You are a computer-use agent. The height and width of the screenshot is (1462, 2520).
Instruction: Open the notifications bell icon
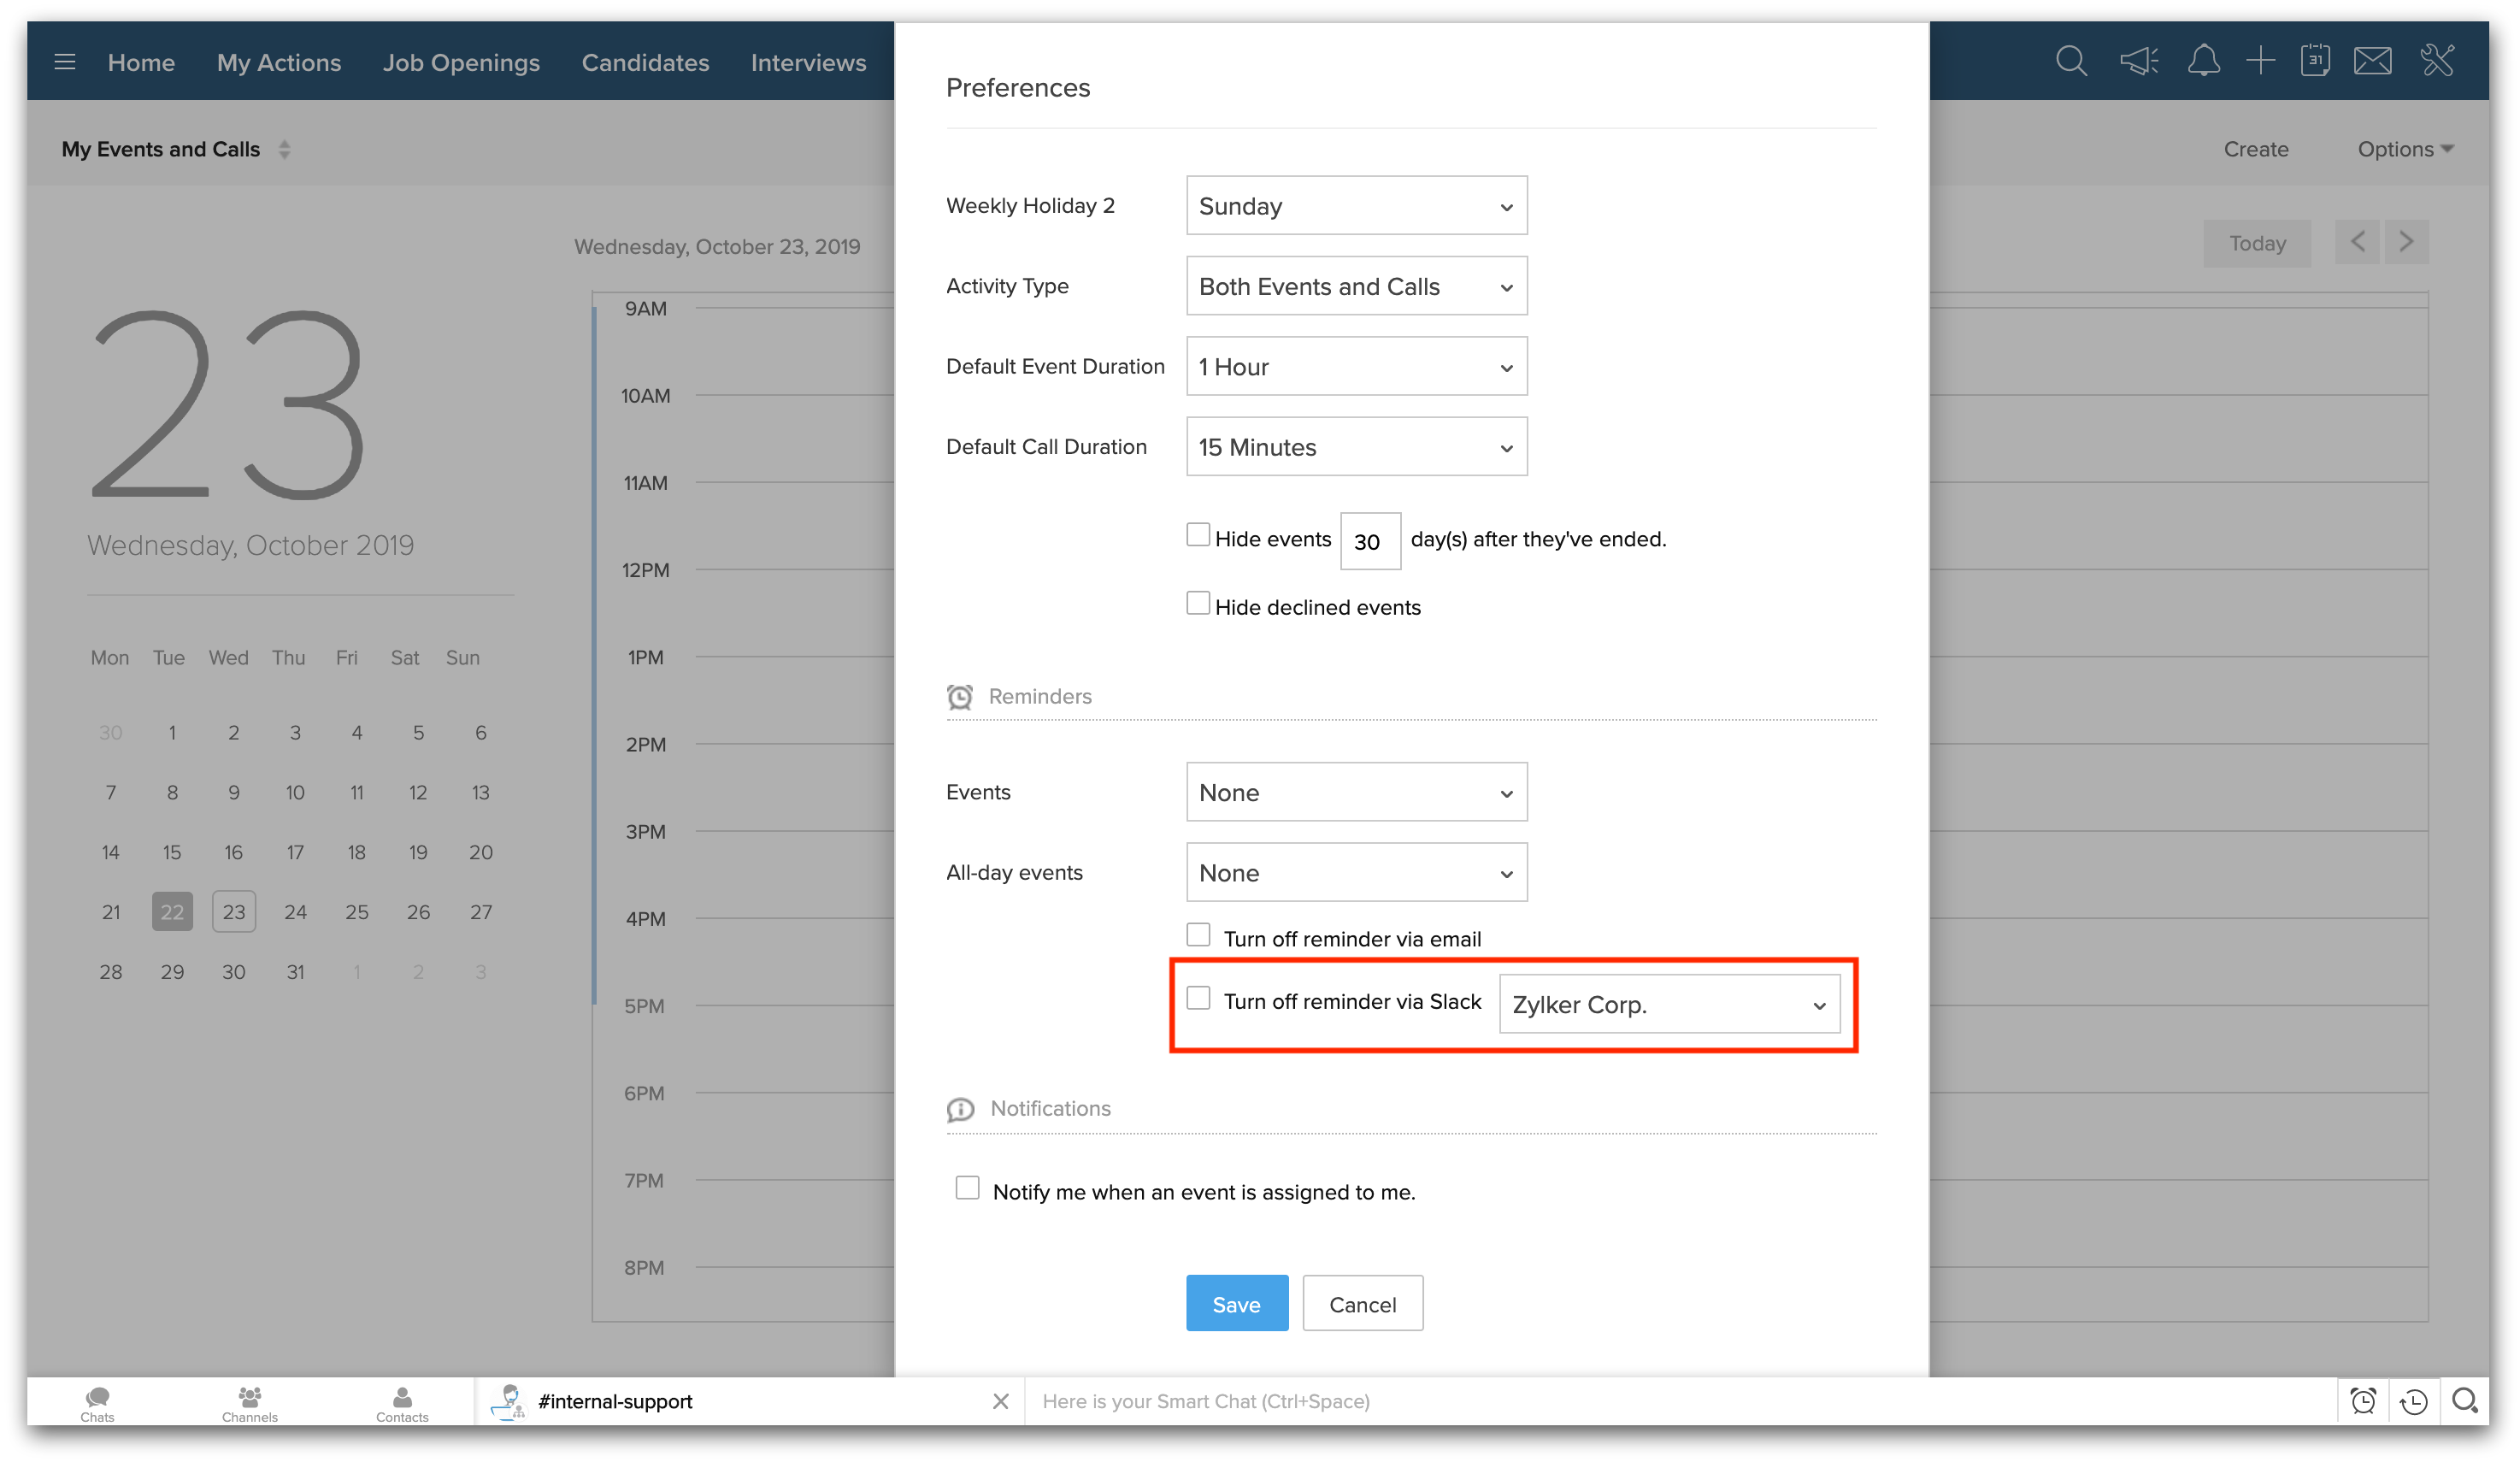coord(2203,61)
